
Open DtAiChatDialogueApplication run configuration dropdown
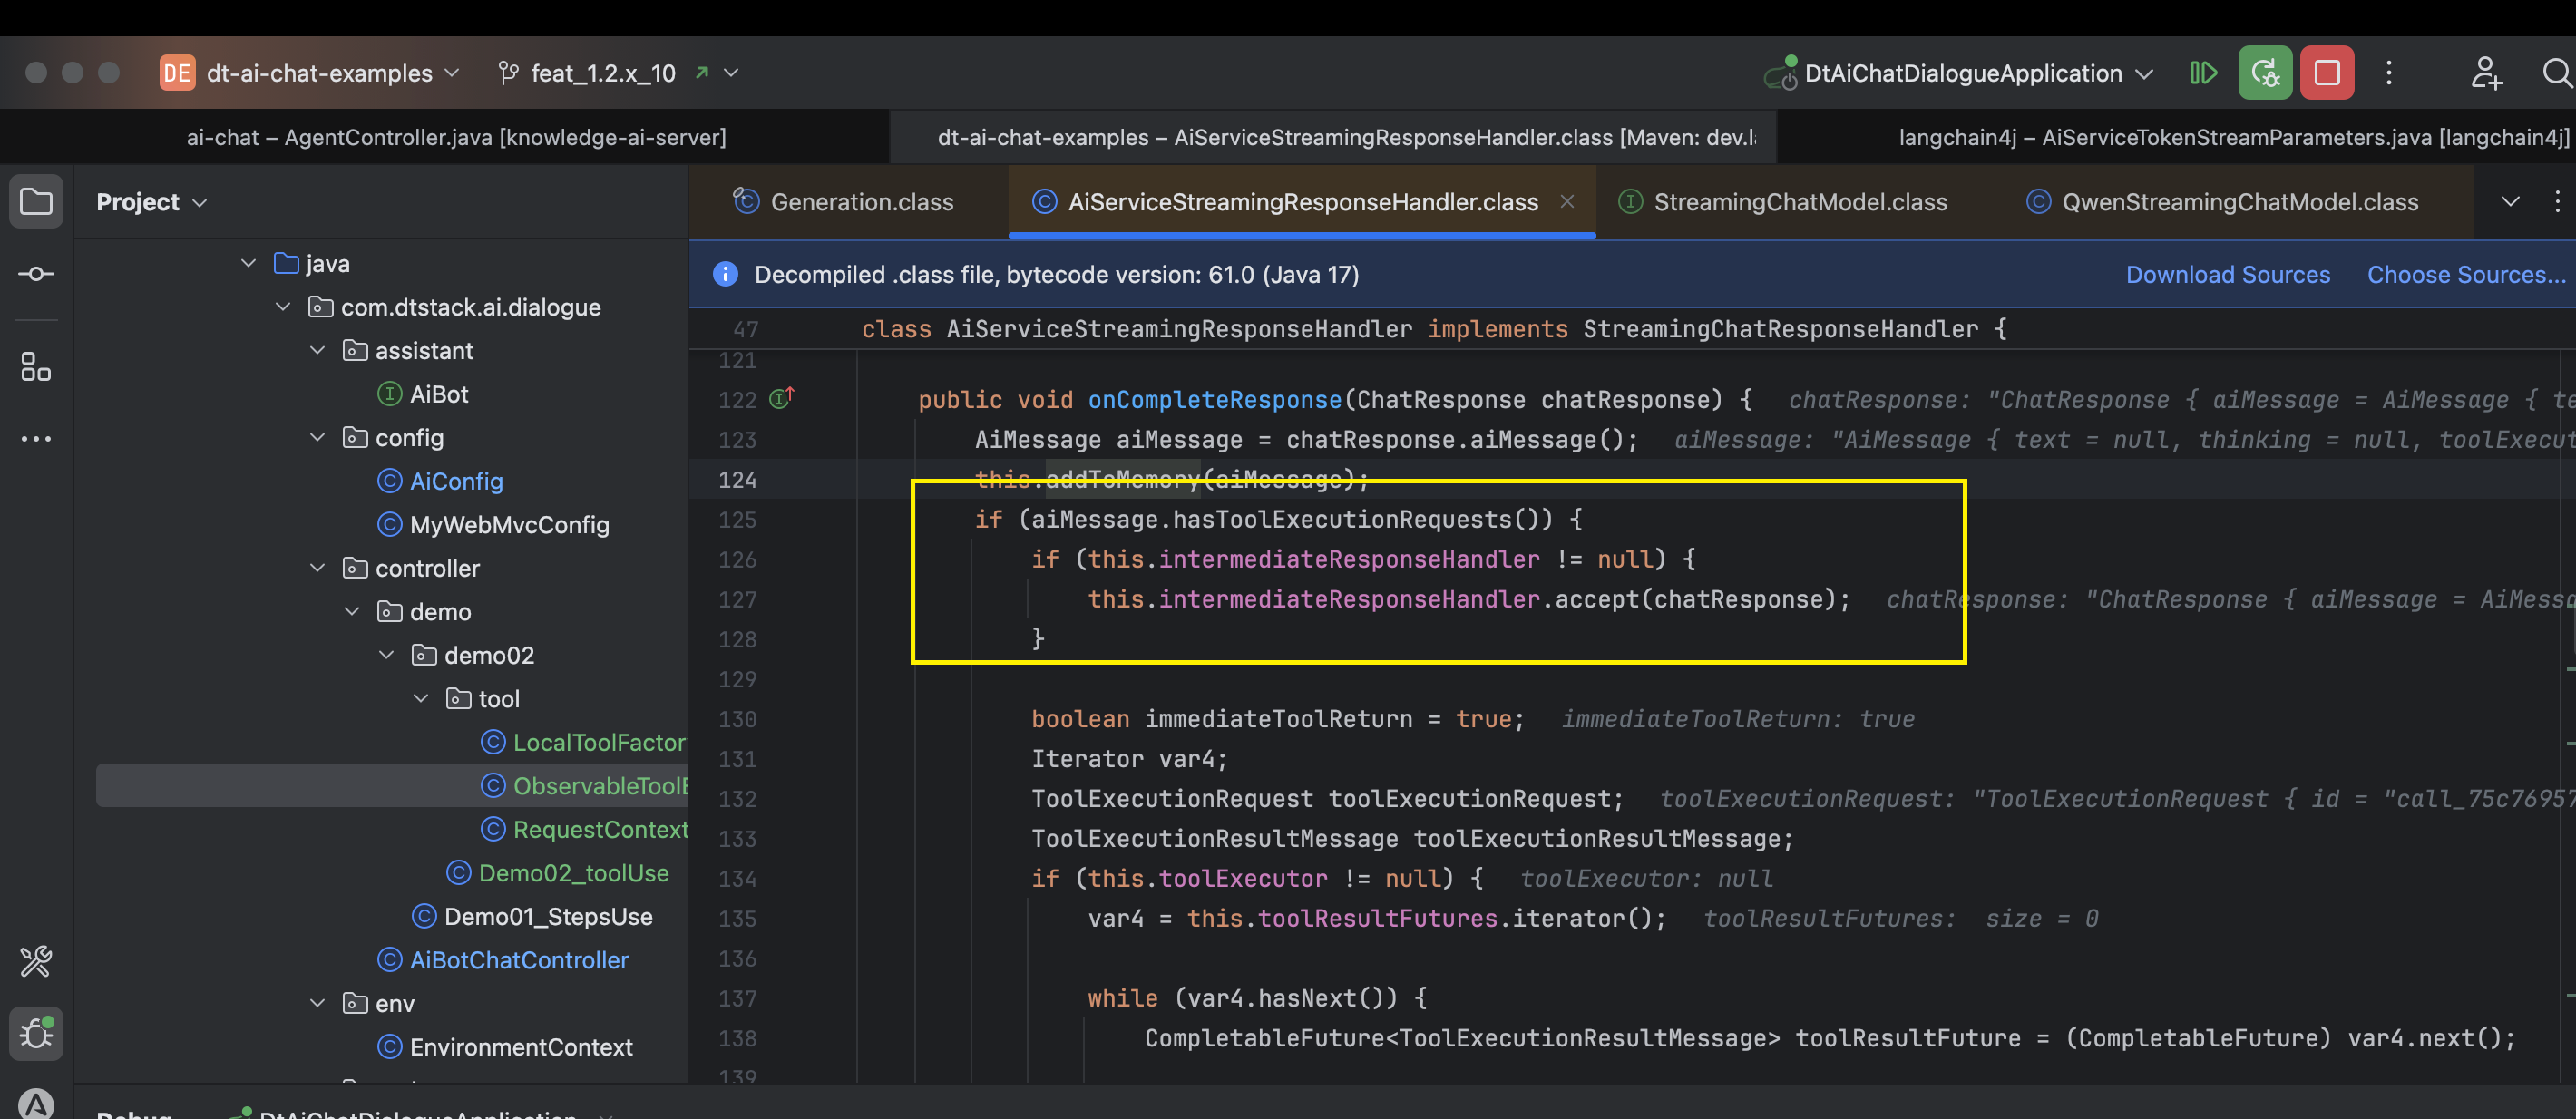click(x=1959, y=73)
